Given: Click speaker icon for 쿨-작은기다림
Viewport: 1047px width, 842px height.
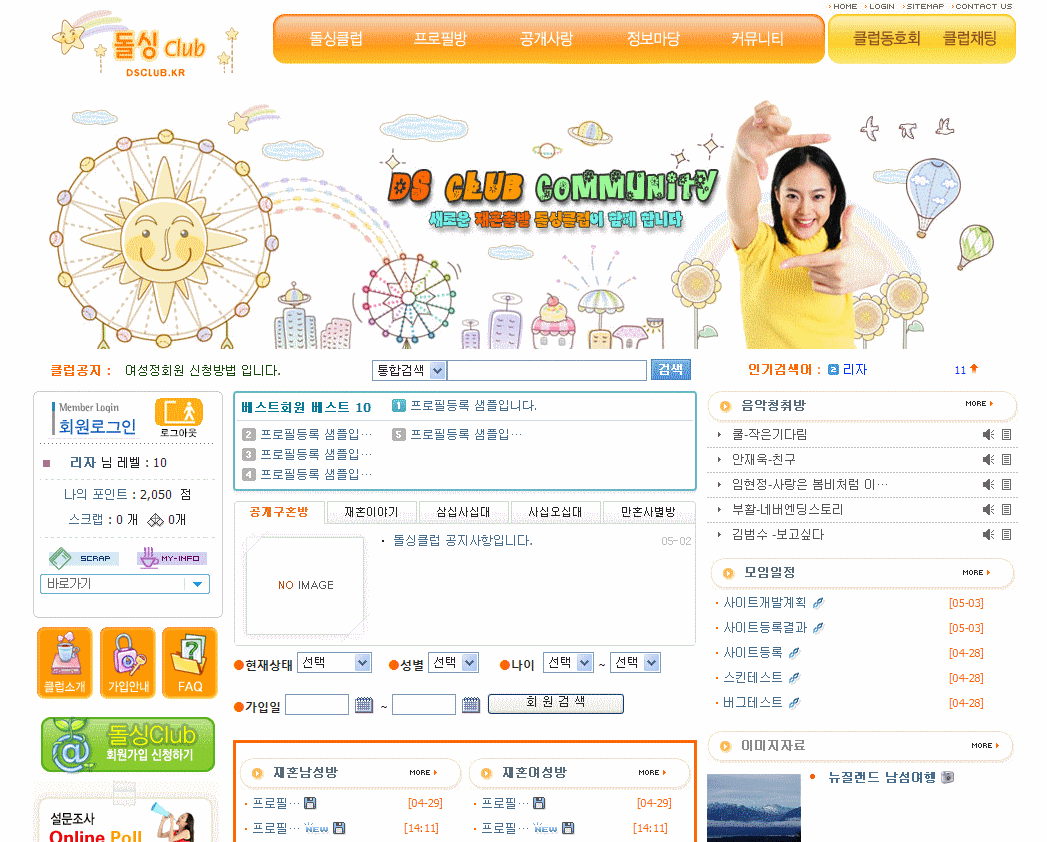Looking at the screenshot, I should pyautogui.click(x=988, y=435).
